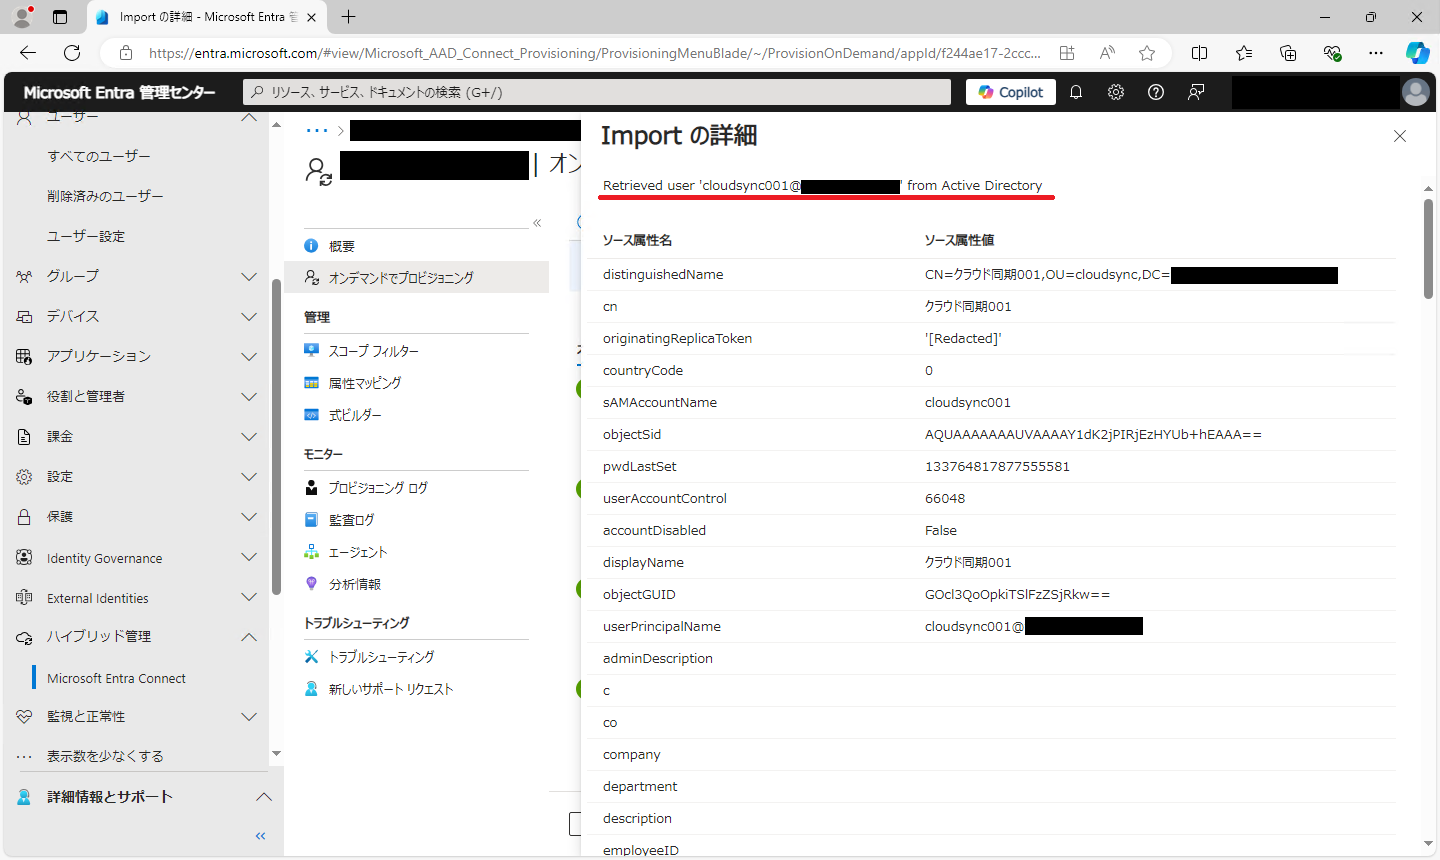
Task: Open a new browser tab
Action: pyautogui.click(x=348, y=17)
